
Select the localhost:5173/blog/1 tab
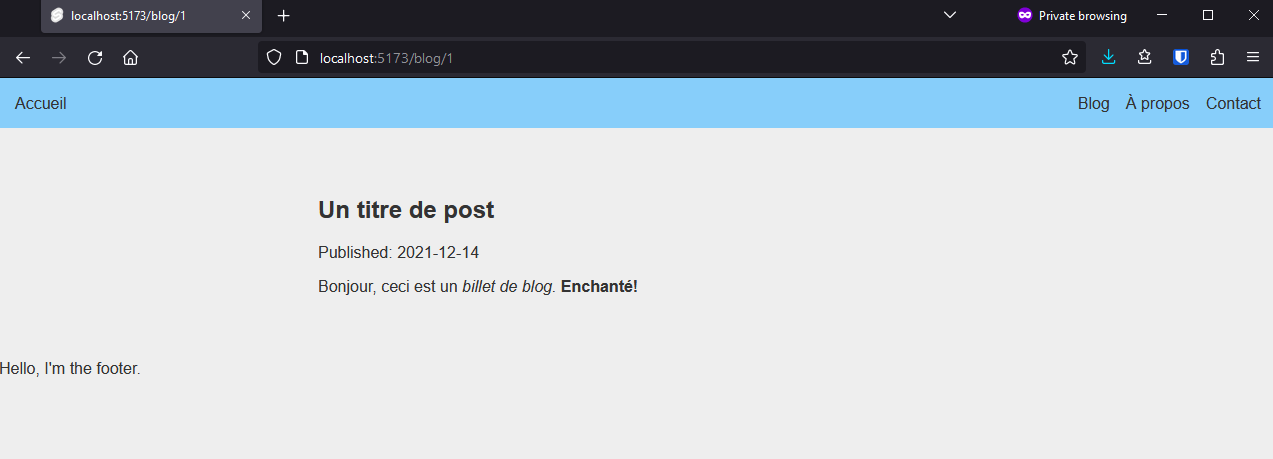tap(151, 16)
